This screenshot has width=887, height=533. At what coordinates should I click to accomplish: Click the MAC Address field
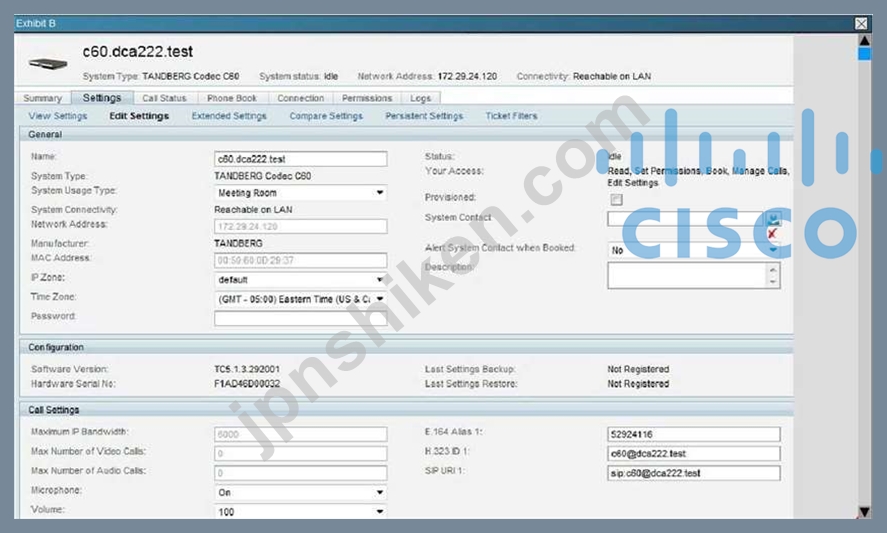[x=300, y=260]
